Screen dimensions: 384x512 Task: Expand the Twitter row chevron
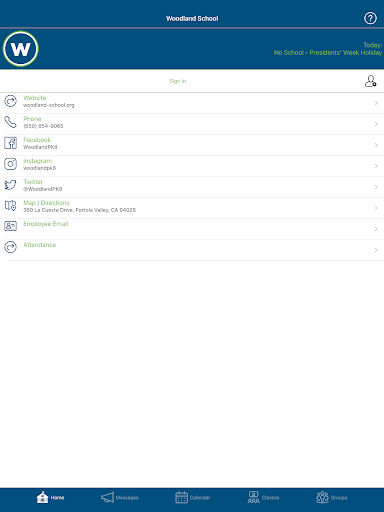[x=376, y=187]
